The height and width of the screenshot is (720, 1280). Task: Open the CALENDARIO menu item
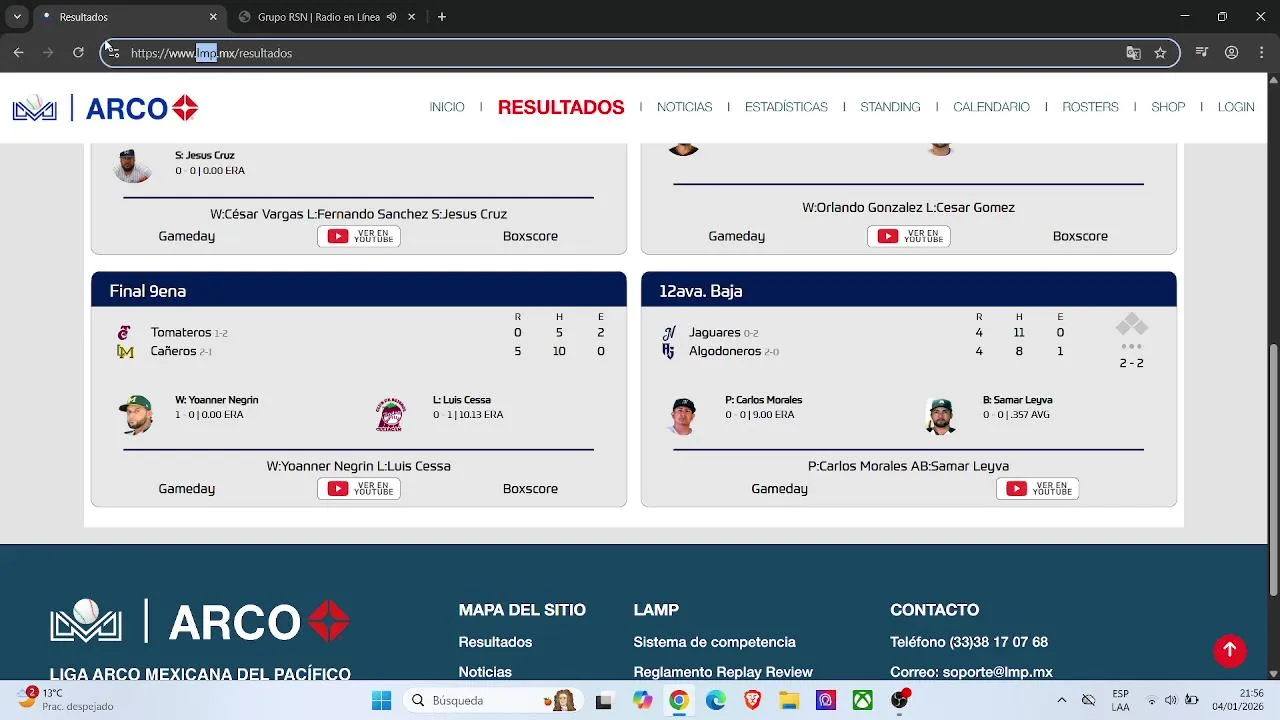pyautogui.click(x=991, y=107)
